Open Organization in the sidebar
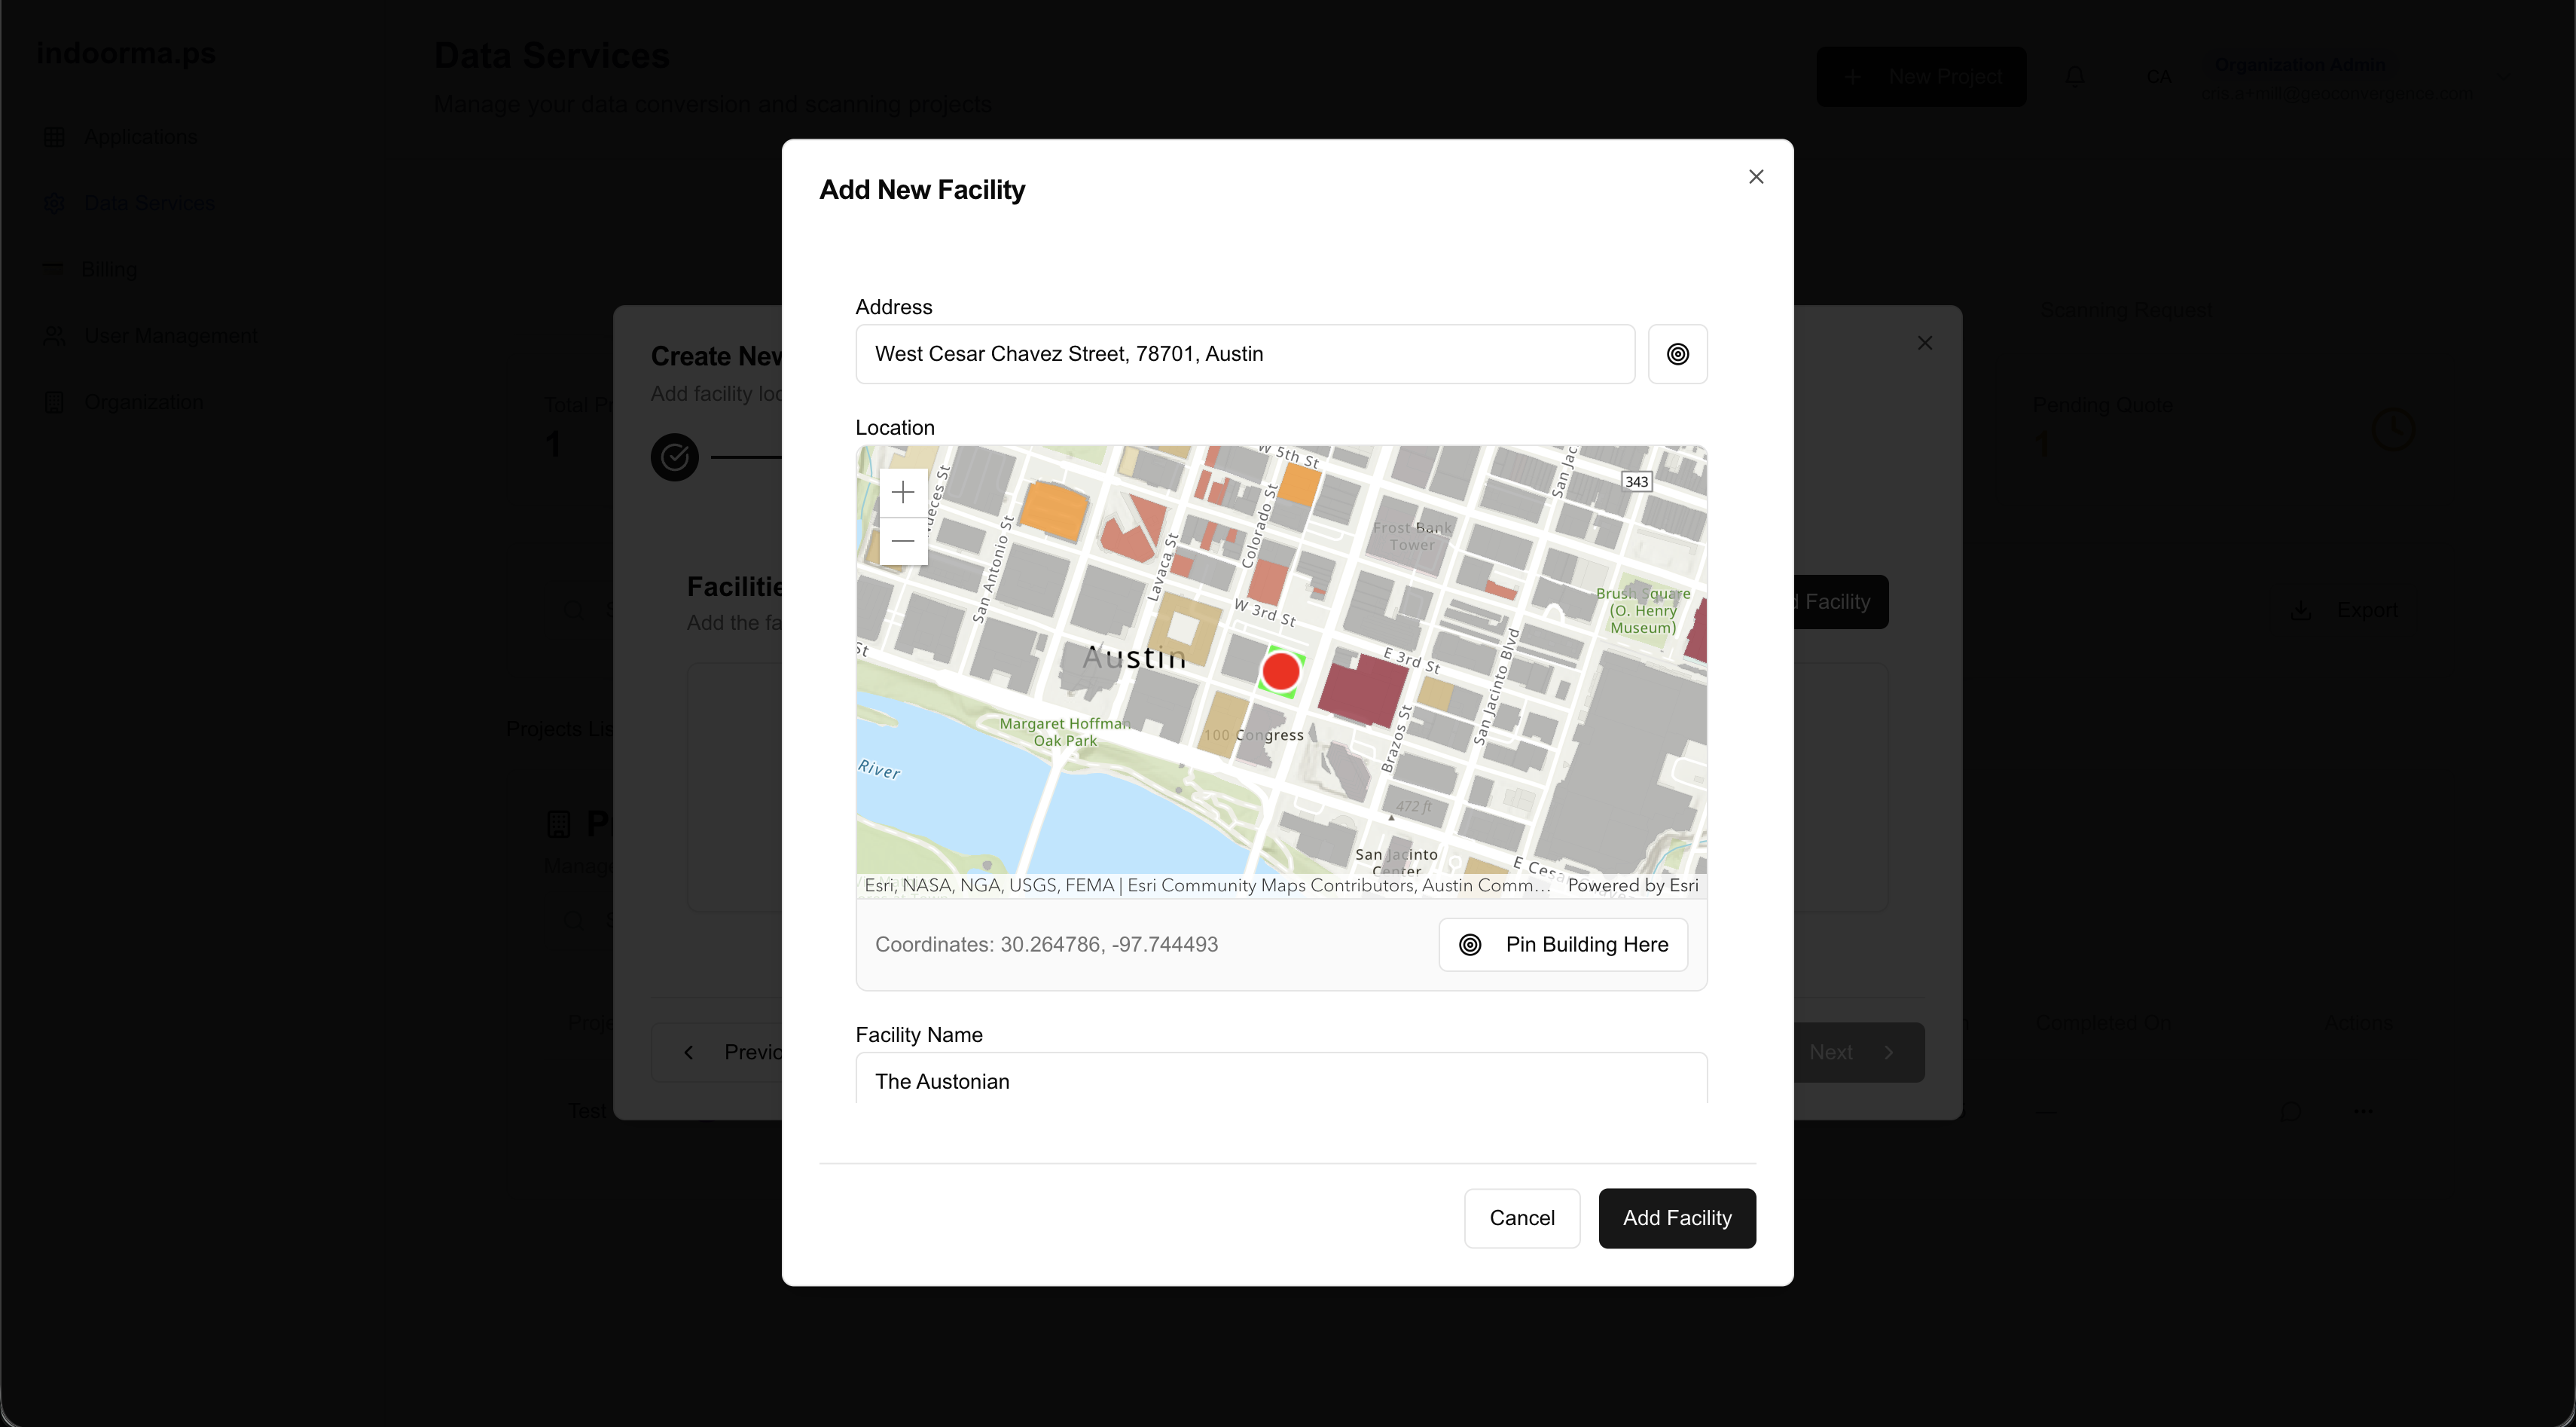2576x1427 pixels. click(x=143, y=402)
